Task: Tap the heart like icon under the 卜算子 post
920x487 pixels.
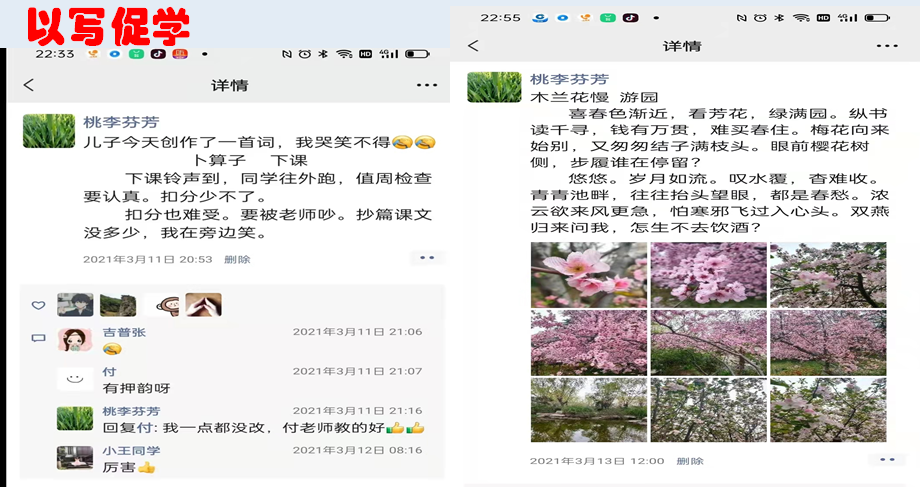Action: click(38, 305)
